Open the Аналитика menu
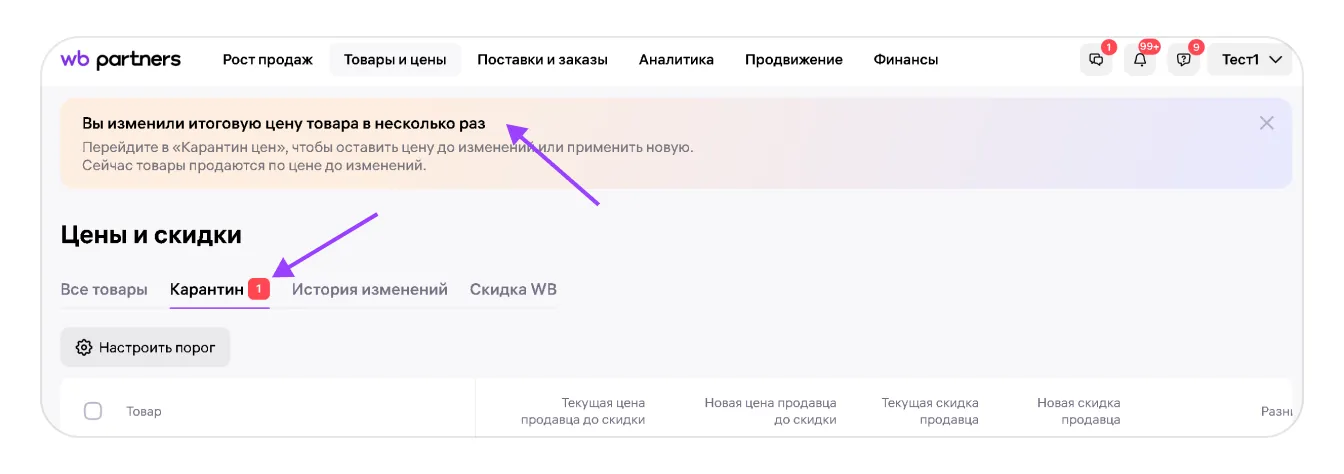1344x474 pixels. pos(676,60)
